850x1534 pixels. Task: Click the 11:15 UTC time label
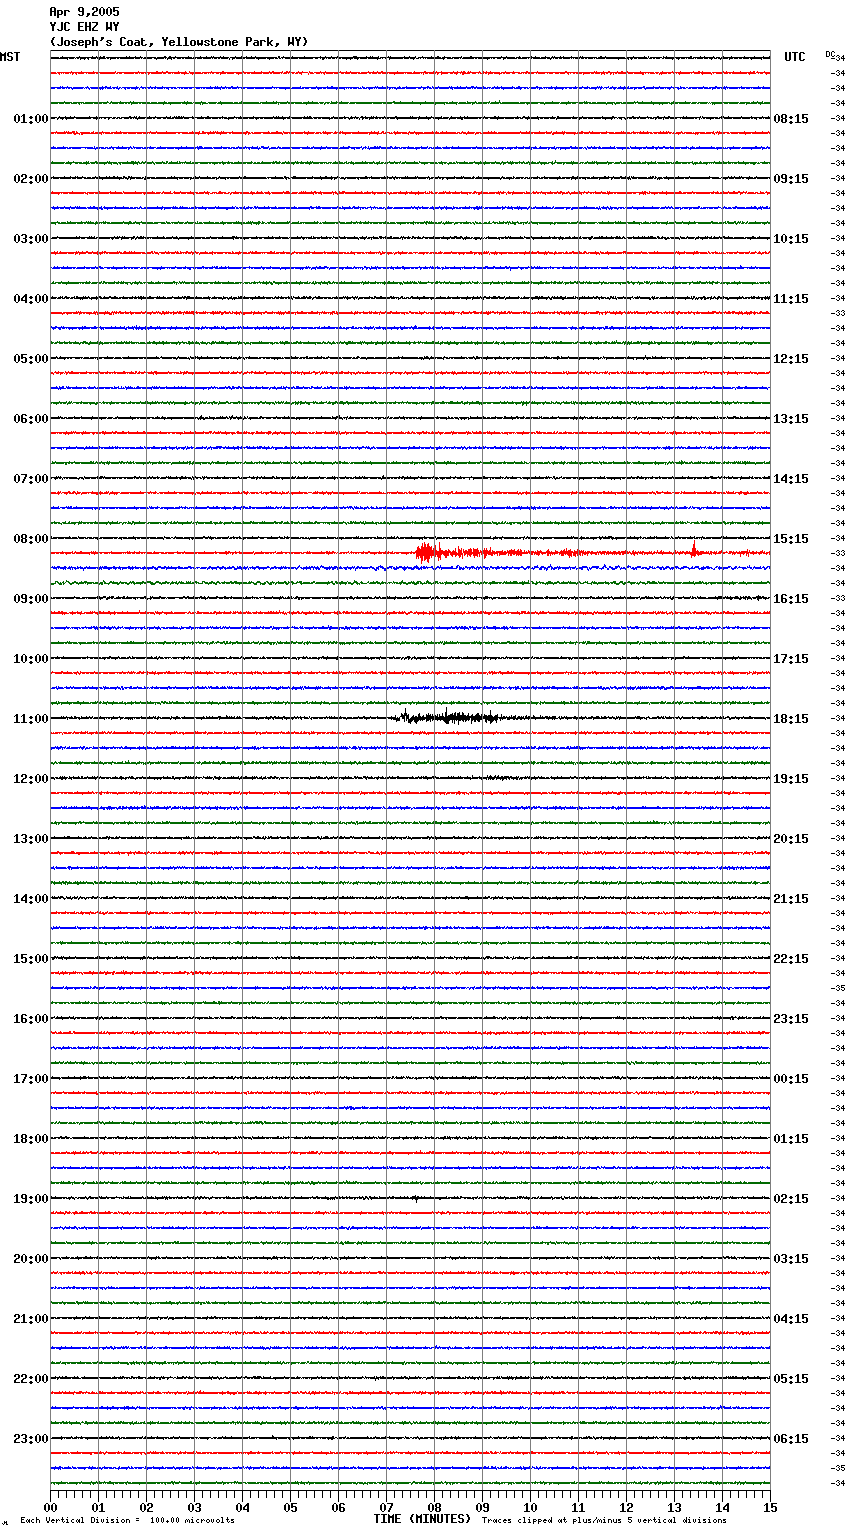(791, 299)
